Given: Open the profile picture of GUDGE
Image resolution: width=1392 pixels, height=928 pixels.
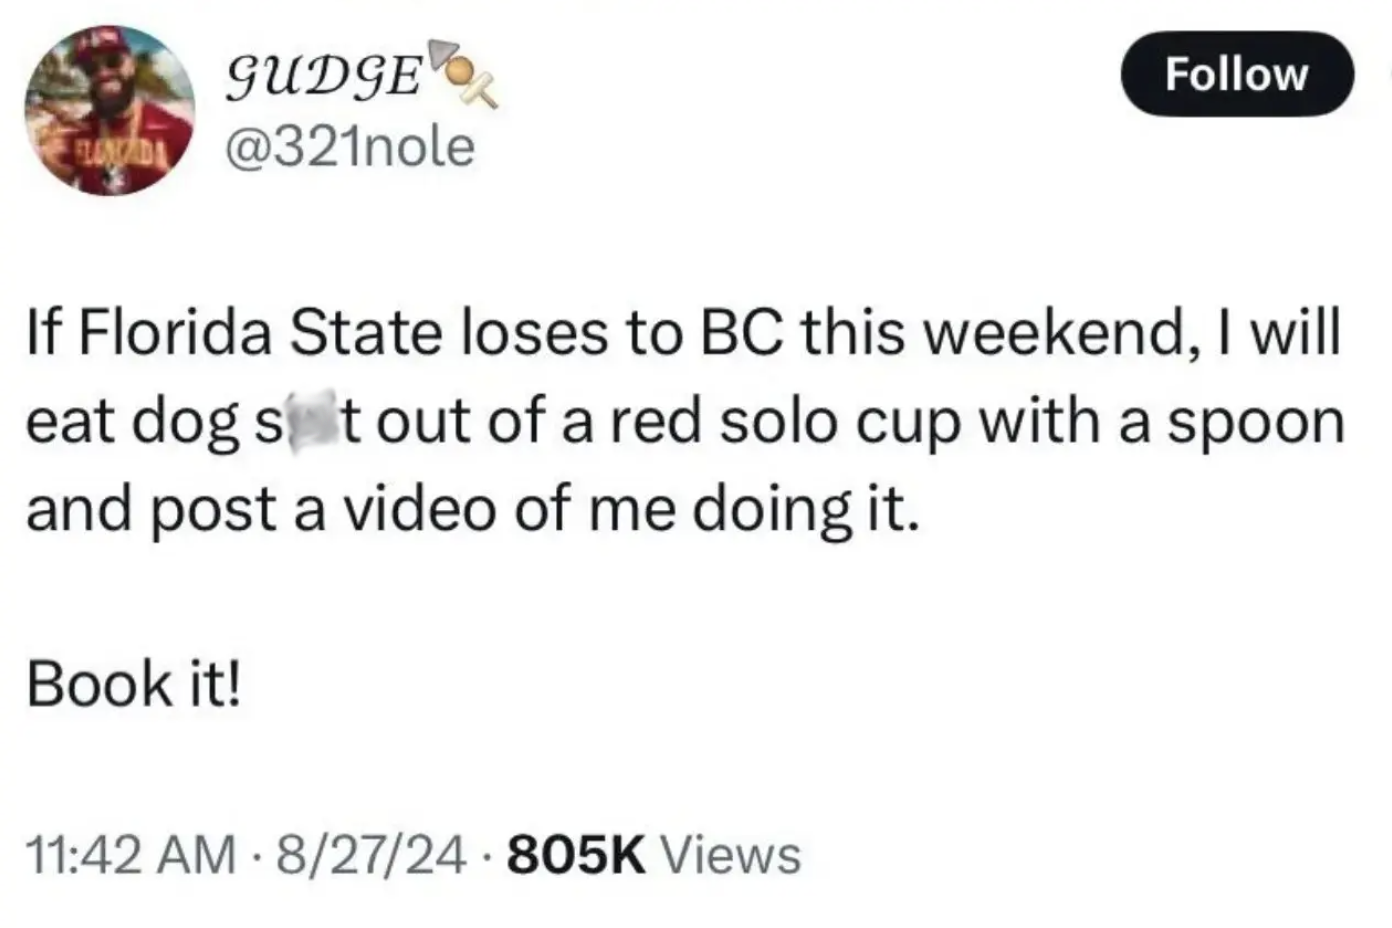Looking at the screenshot, I should 110,111.
